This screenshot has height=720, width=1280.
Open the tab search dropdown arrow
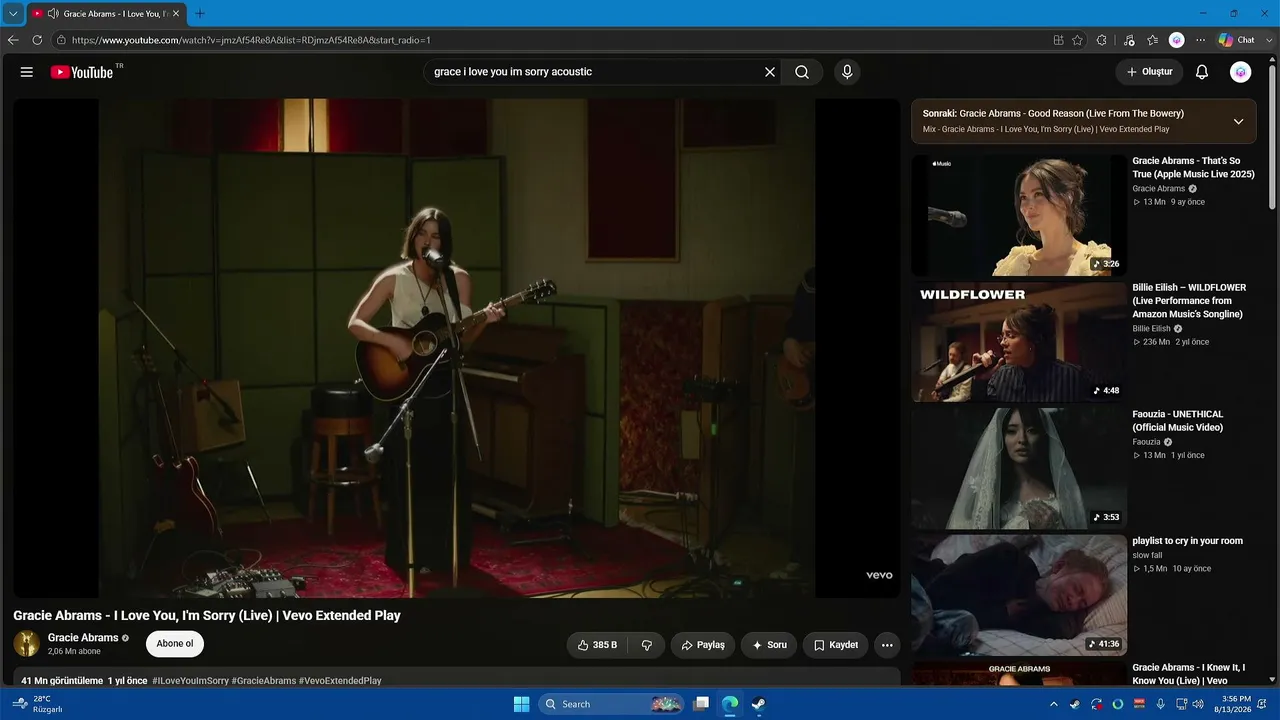point(13,14)
